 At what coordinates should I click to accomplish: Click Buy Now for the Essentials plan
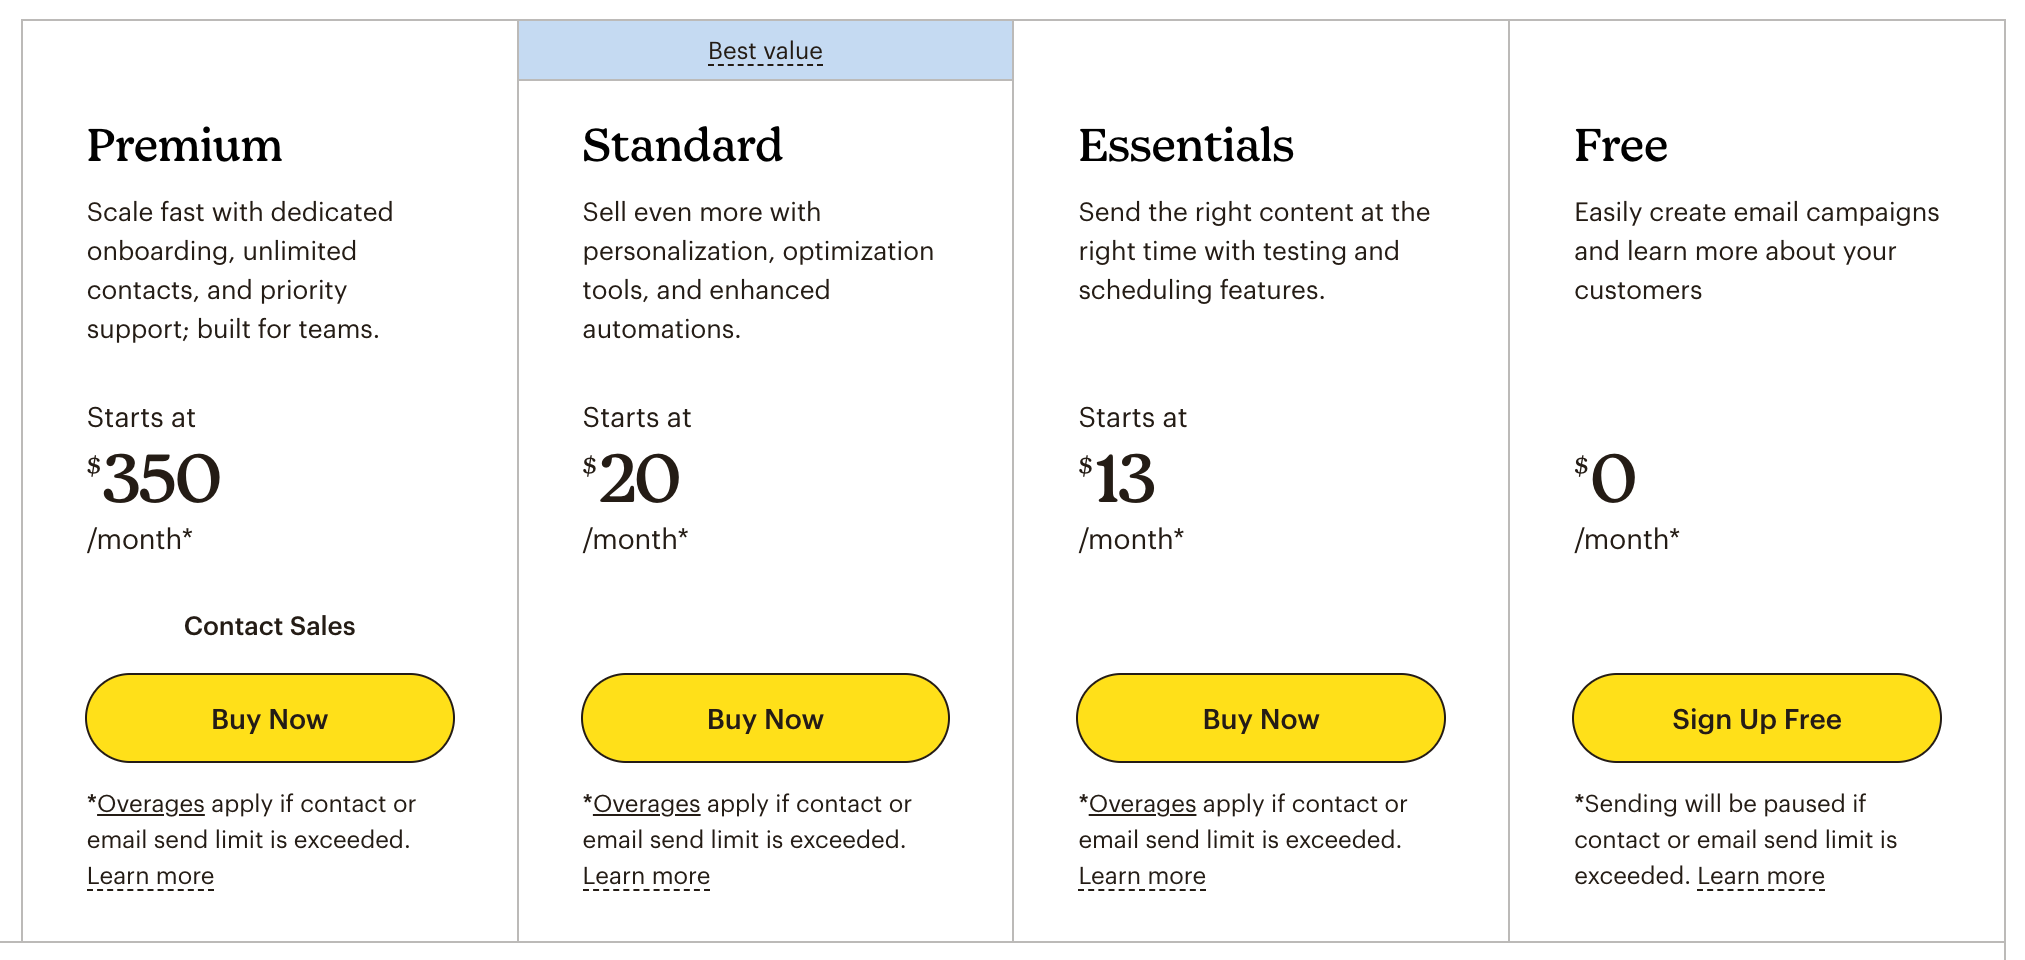pos(1258,718)
